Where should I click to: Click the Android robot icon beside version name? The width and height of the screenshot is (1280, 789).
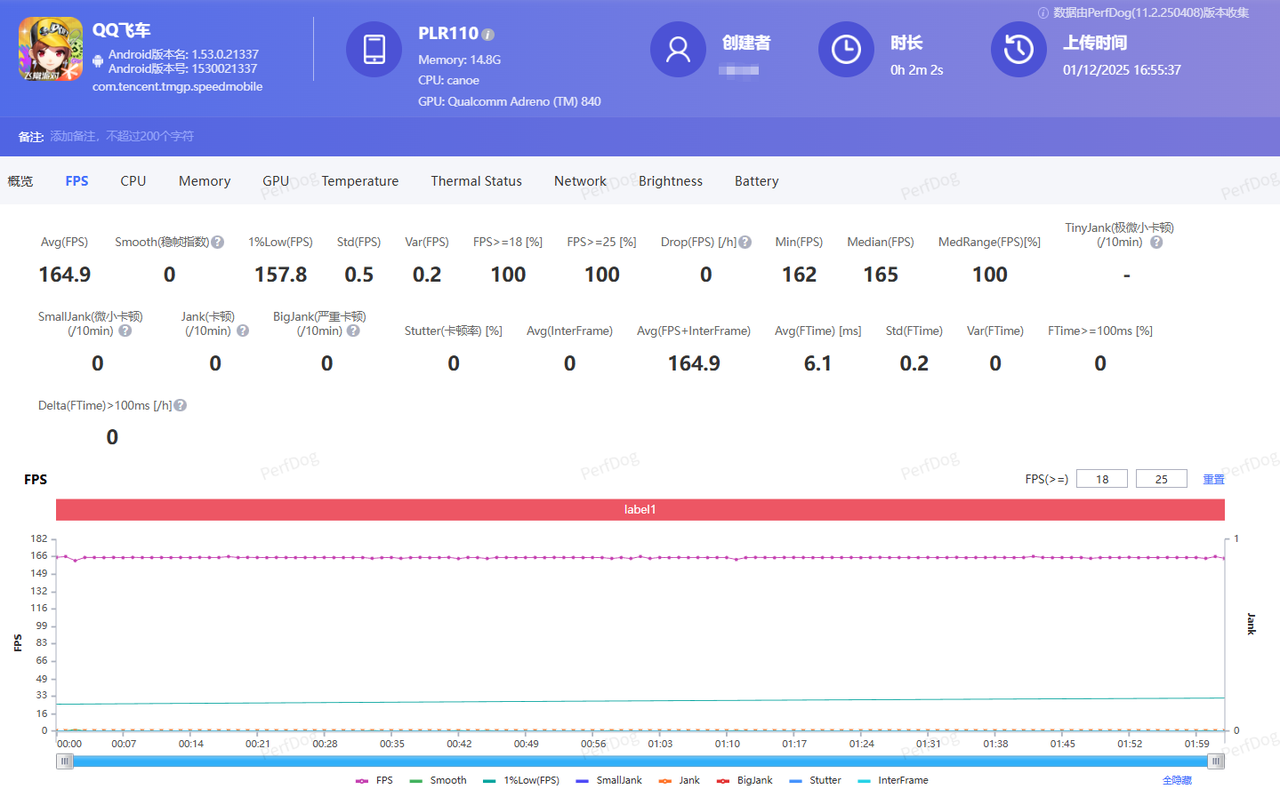pos(98,61)
